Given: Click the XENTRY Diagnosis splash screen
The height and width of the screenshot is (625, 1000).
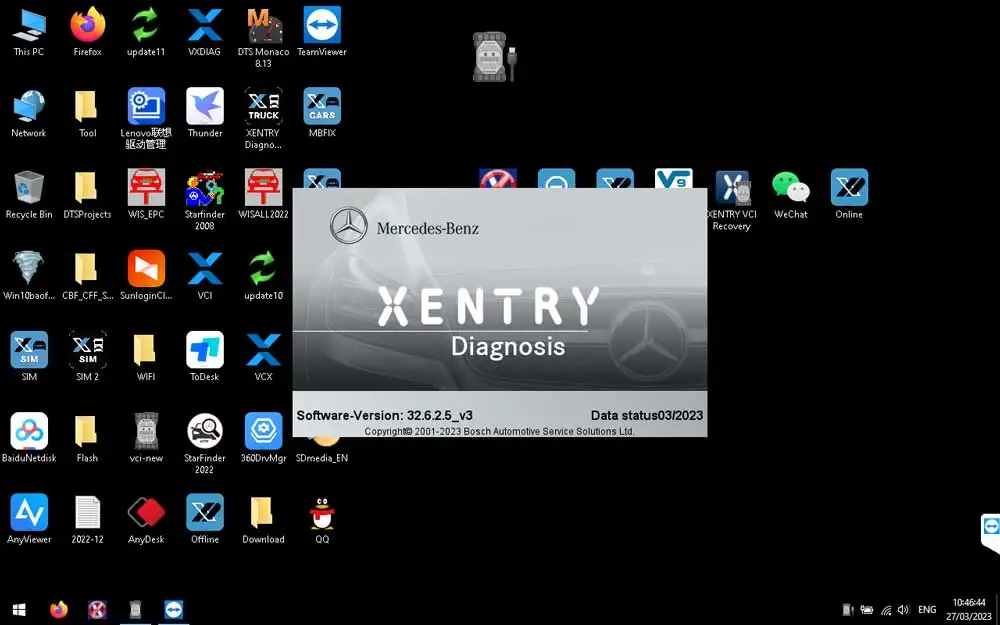Looking at the screenshot, I should click(x=499, y=312).
